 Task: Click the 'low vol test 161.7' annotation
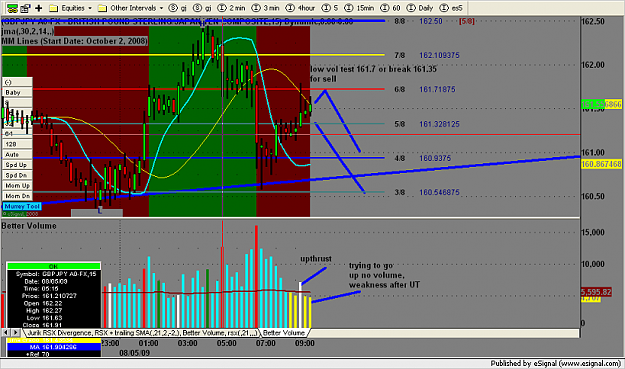(x=373, y=74)
